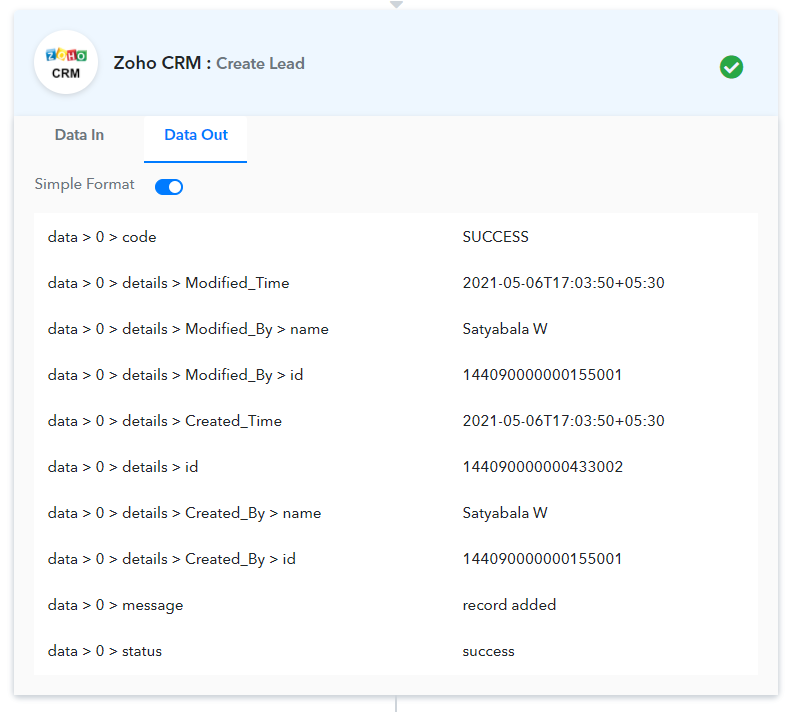The image size is (793, 712).
Task: Click the 'data > 0 > code' key
Action: pyautogui.click(x=102, y=237)
